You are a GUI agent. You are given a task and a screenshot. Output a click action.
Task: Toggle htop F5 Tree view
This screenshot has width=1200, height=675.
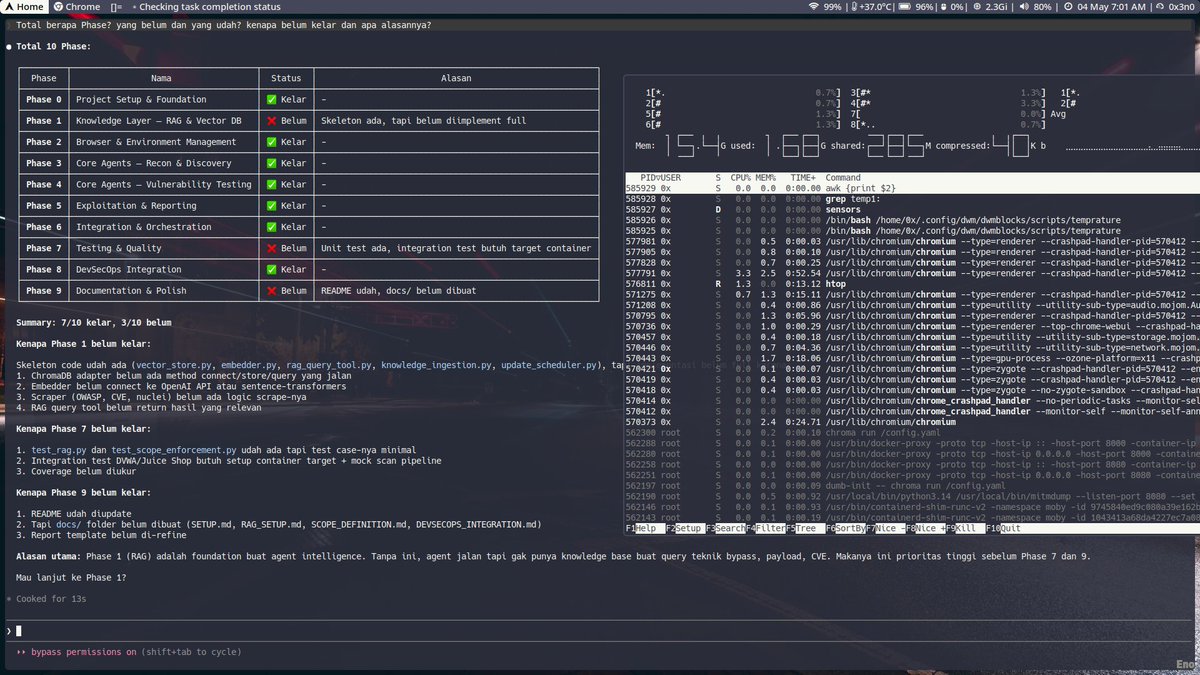[805, 528]
